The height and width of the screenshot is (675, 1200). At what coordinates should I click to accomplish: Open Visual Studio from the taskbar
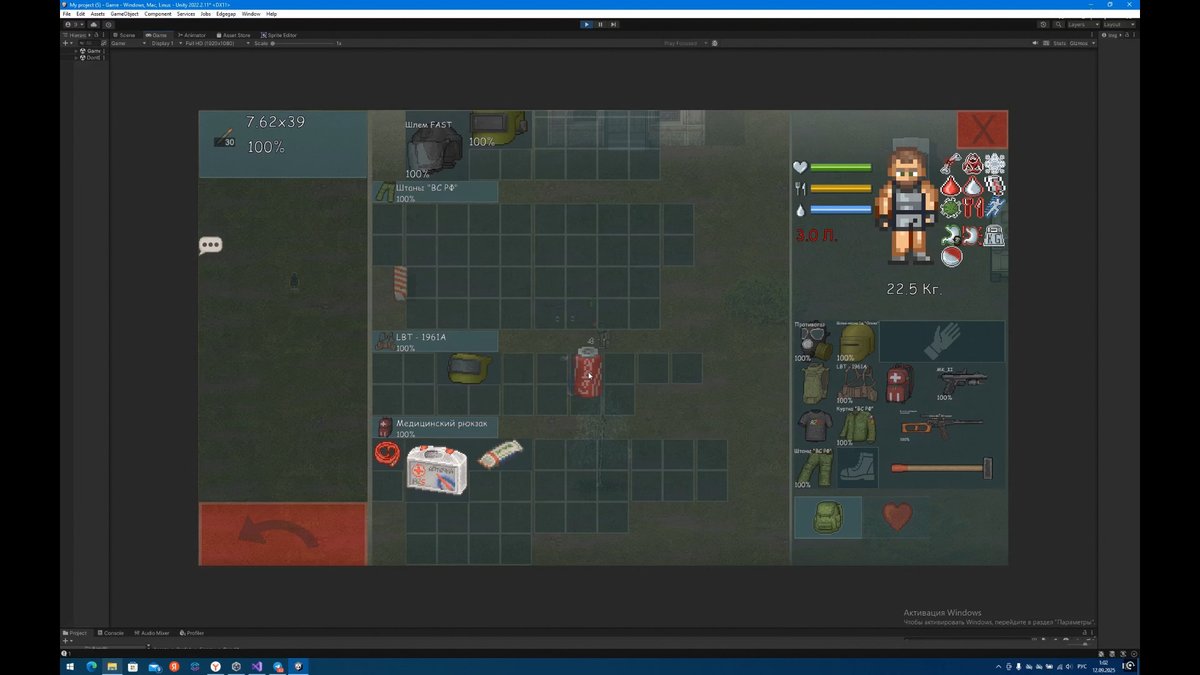coord(257,666)
